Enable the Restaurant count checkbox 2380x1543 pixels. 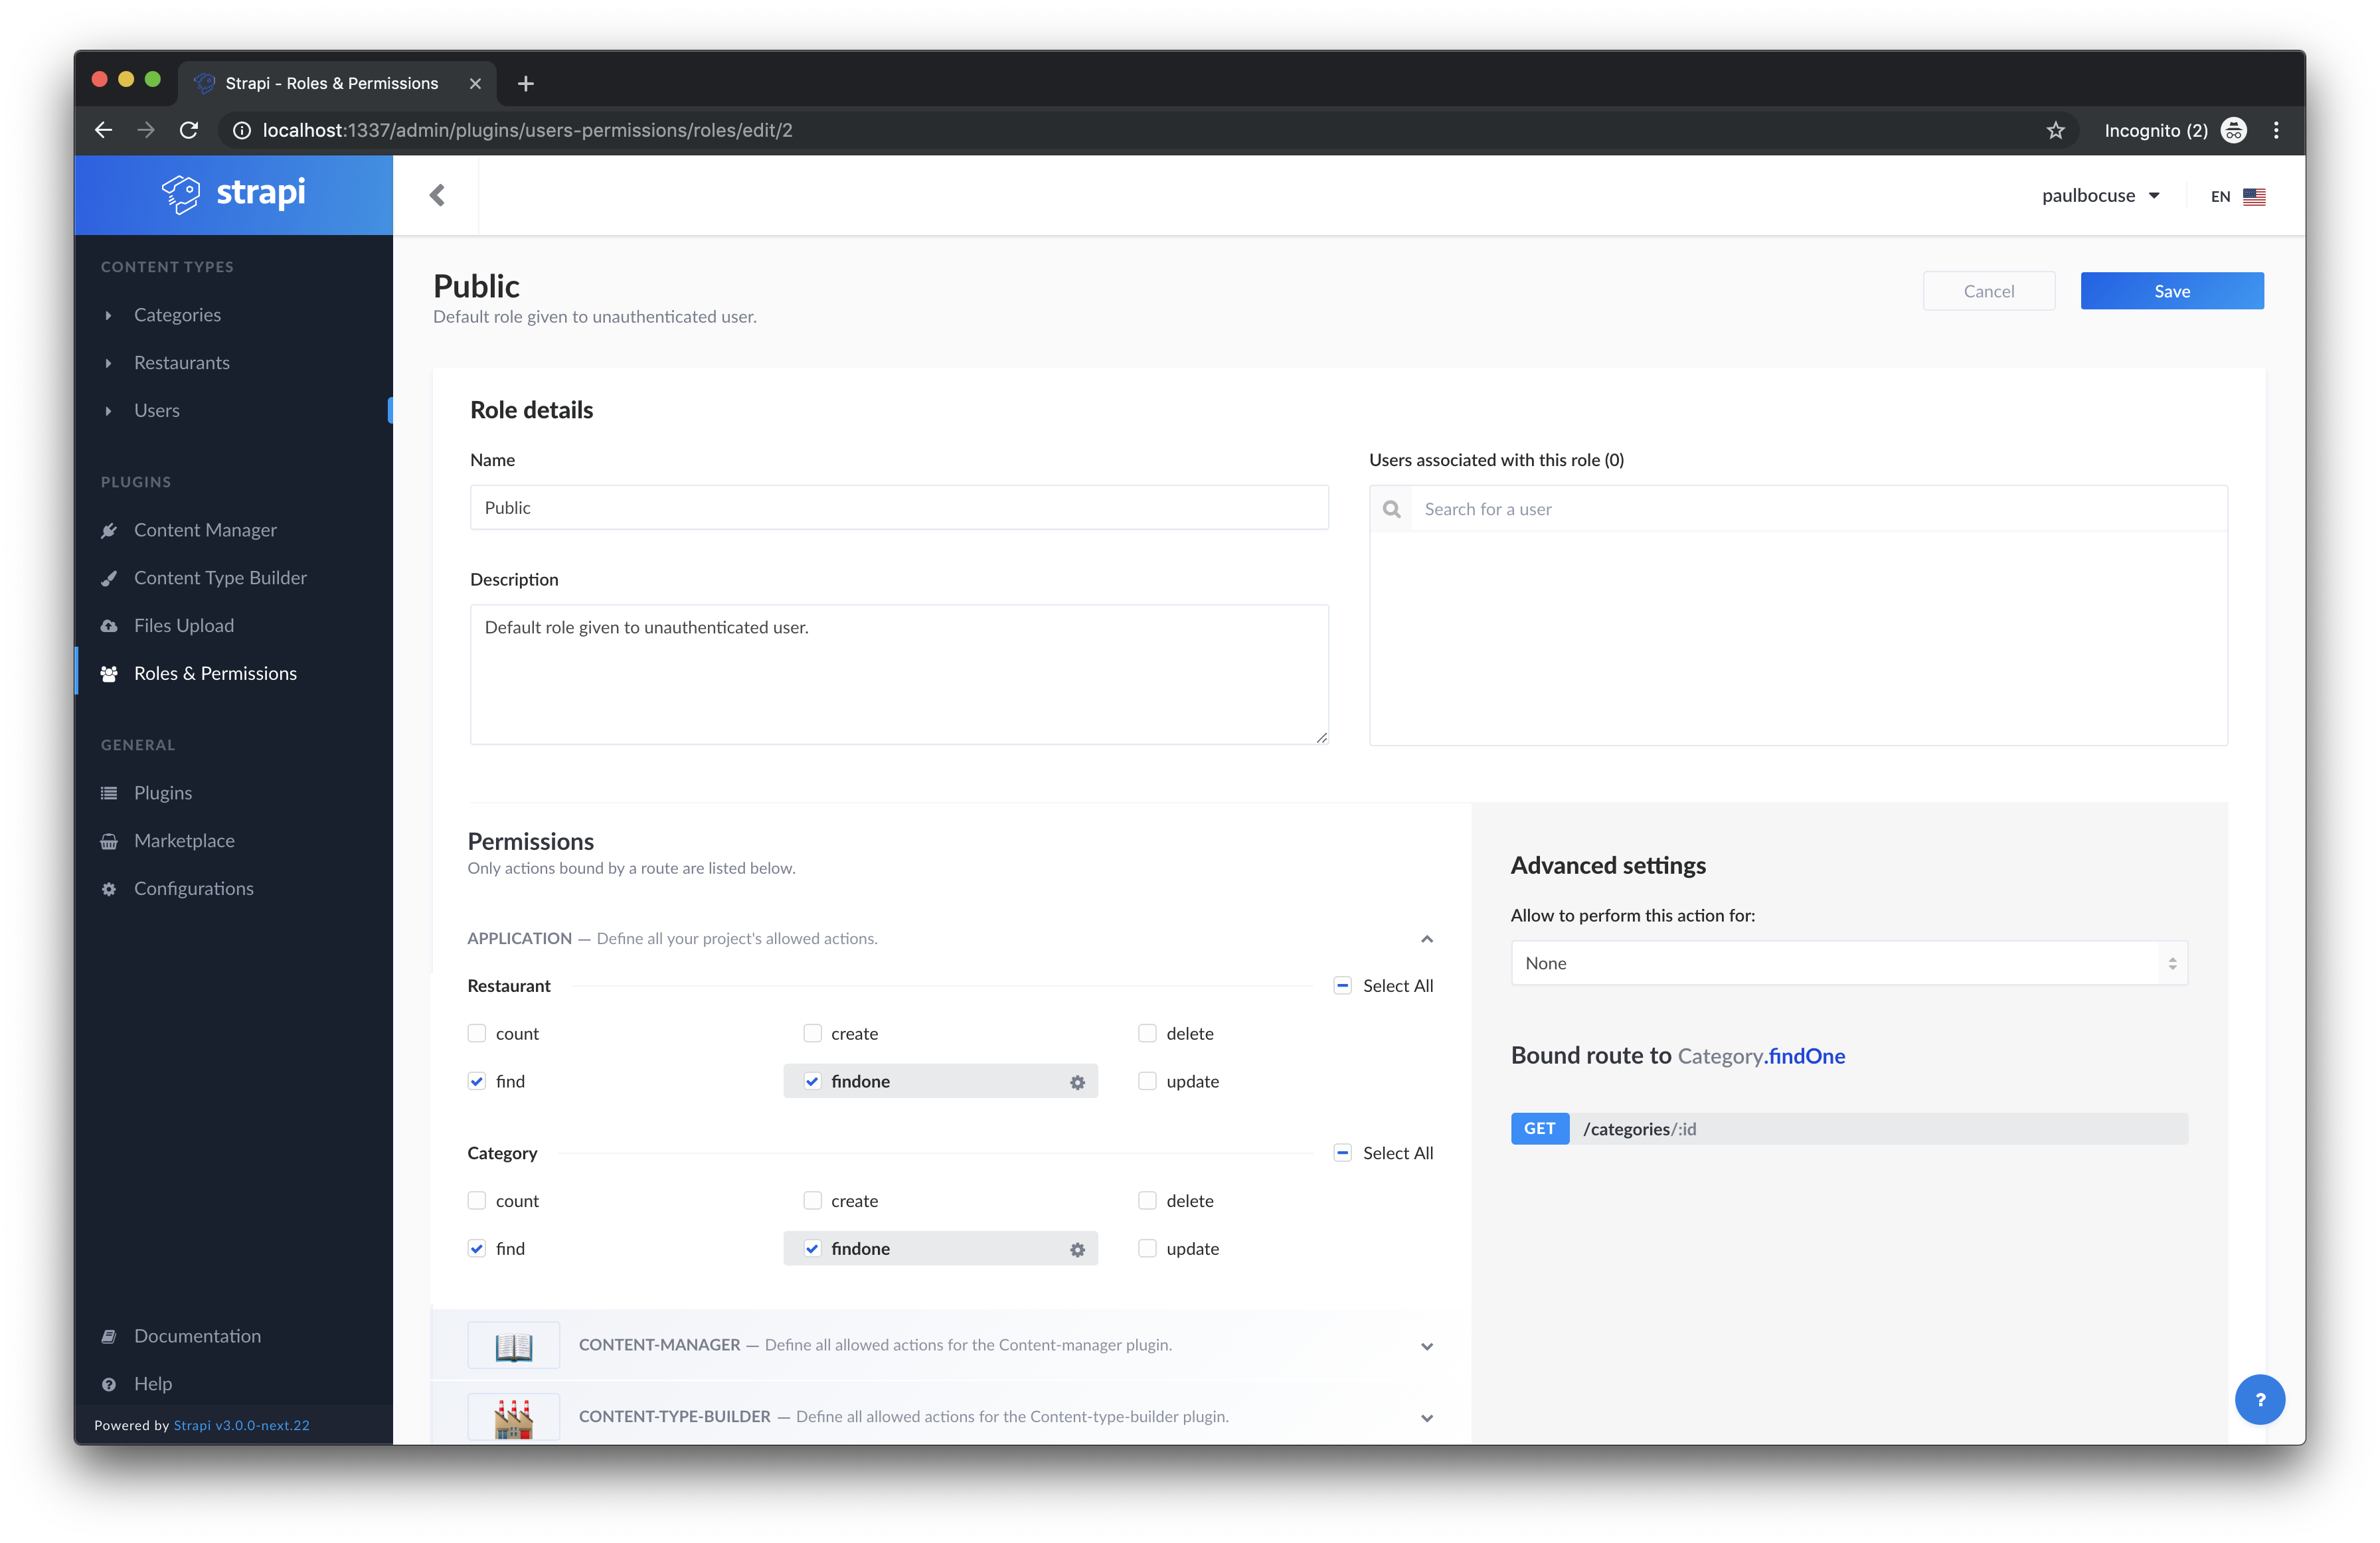tap(477, 1033)
